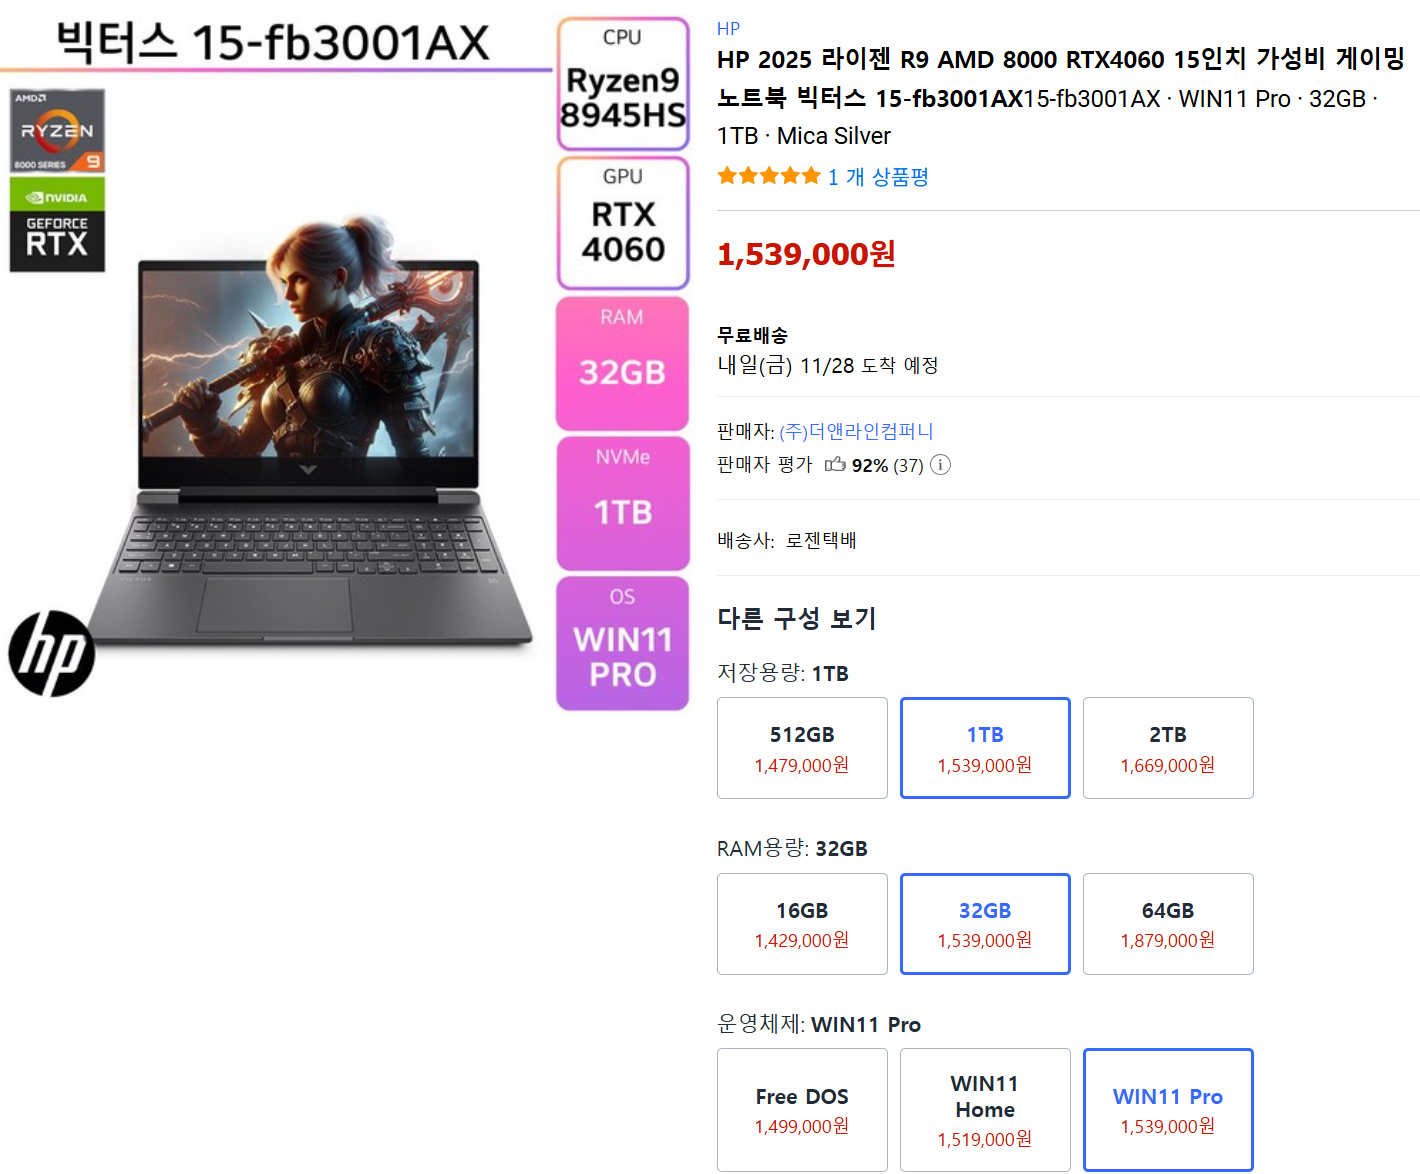Click the RTX 4060 GPU spec tile
1420x1174 pixels.
(x=623, y=223)
